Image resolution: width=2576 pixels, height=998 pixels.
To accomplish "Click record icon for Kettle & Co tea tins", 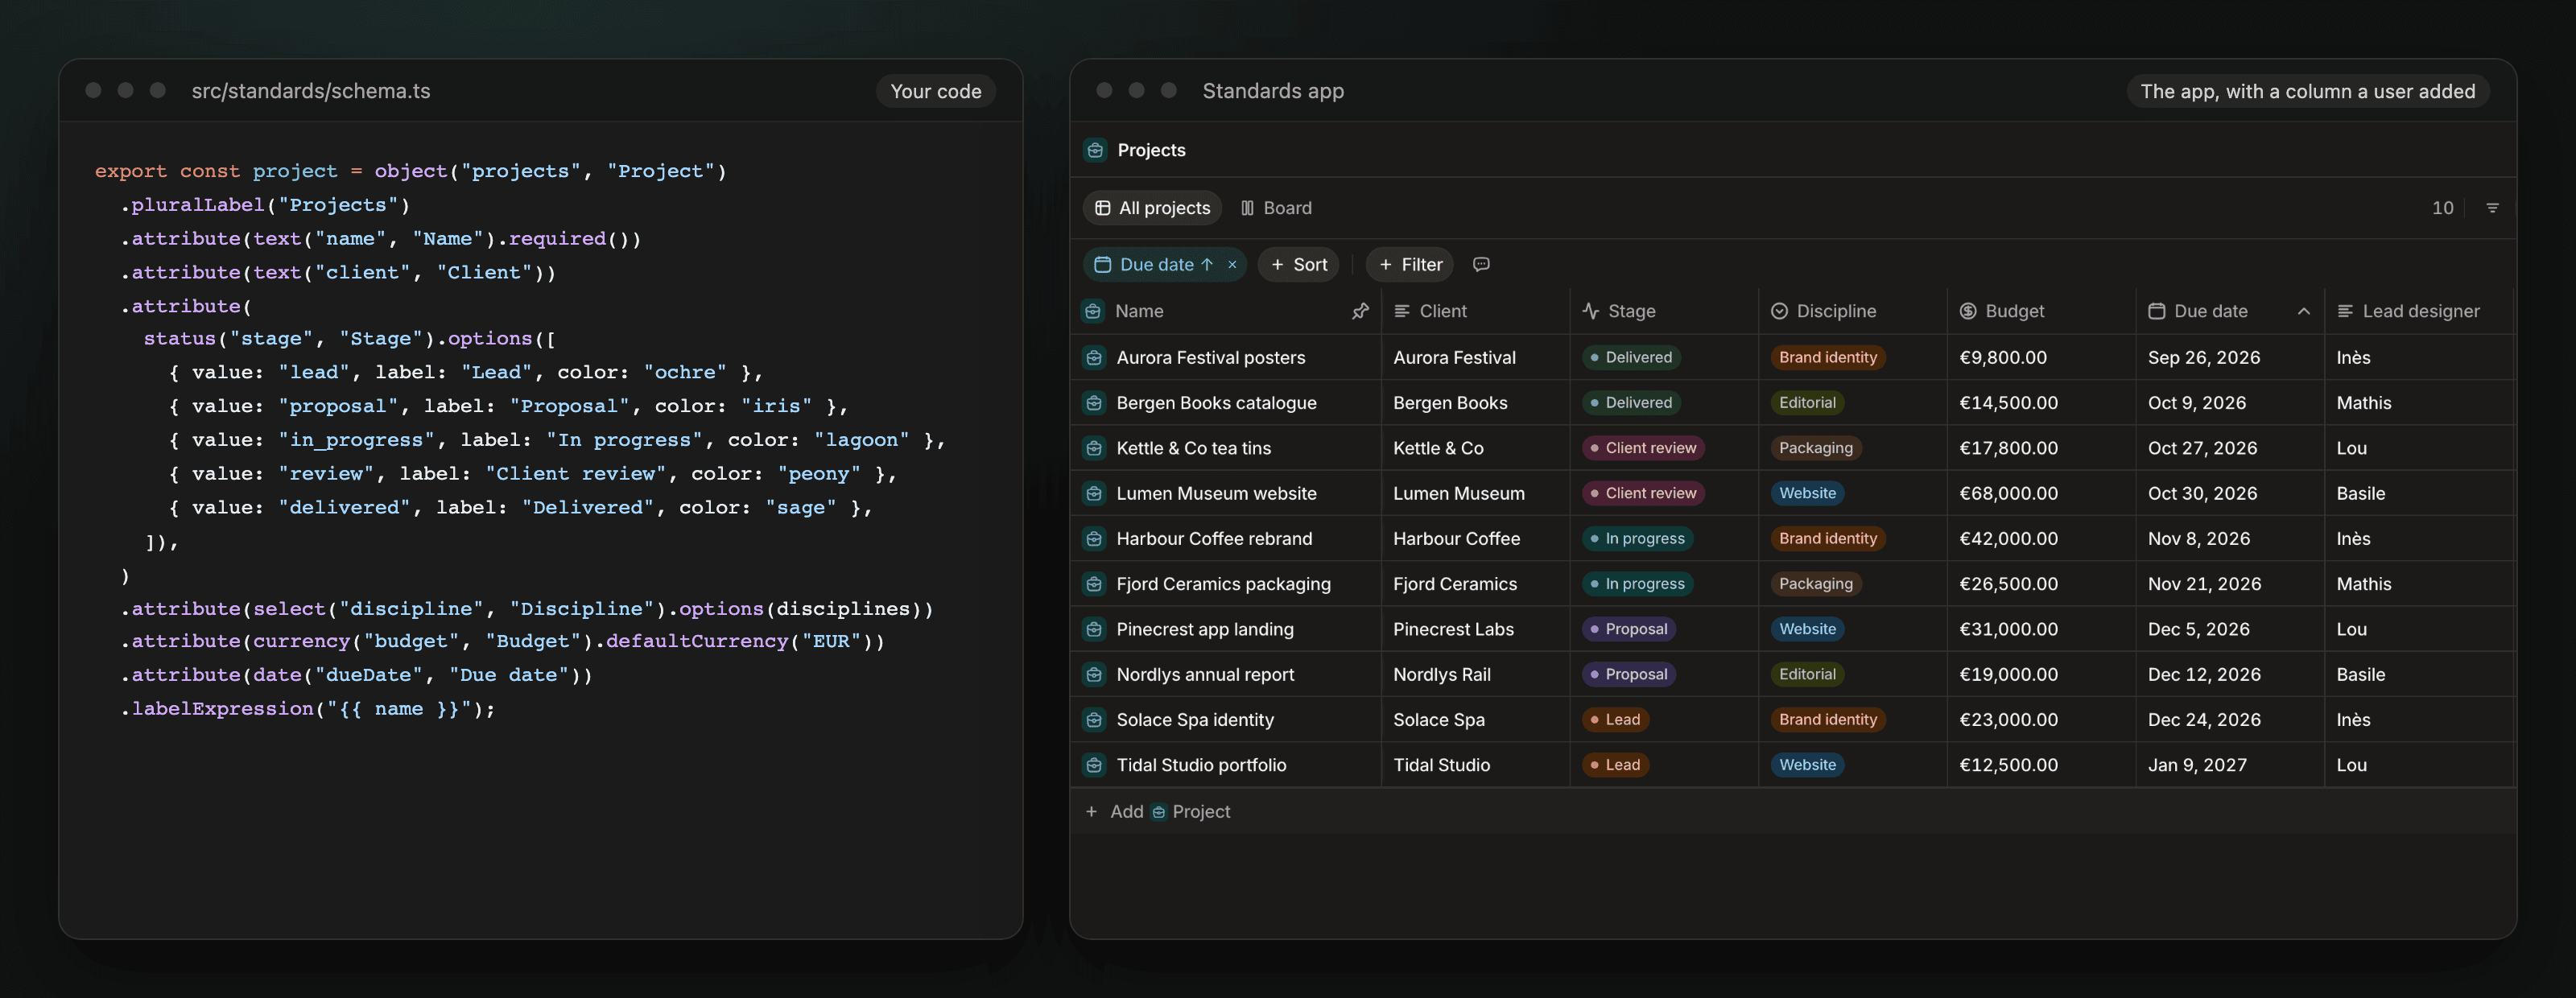I will point(1094,448).
